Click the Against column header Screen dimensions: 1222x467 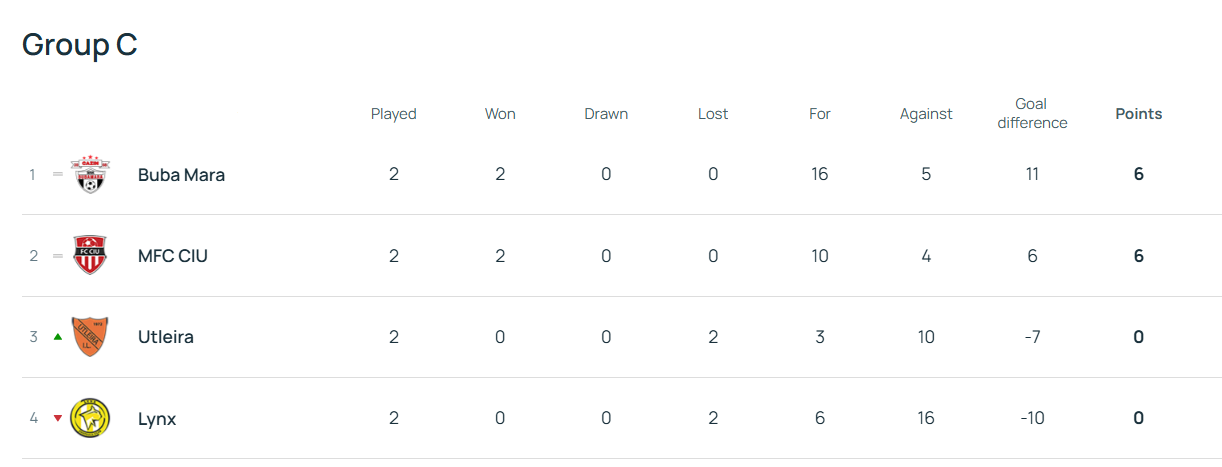(926, 114)
